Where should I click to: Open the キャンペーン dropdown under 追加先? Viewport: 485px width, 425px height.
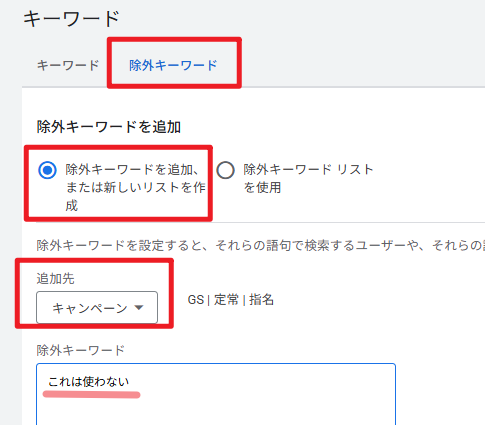pos(97,307)
